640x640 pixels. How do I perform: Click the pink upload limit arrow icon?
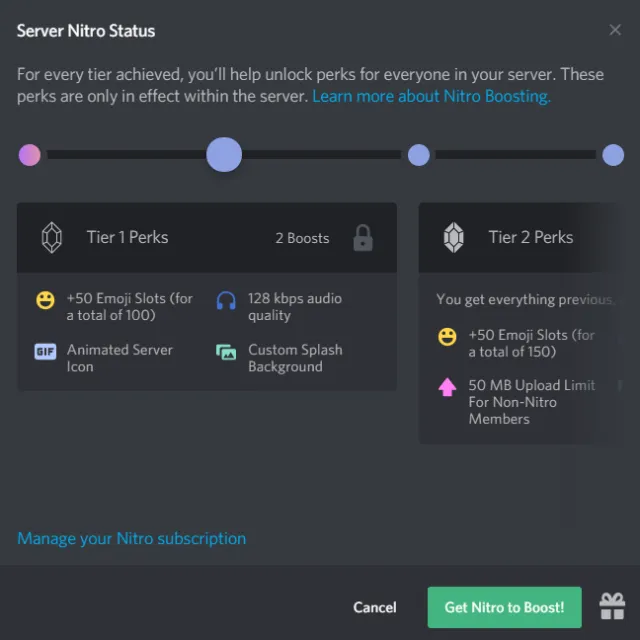coord(448,387)
